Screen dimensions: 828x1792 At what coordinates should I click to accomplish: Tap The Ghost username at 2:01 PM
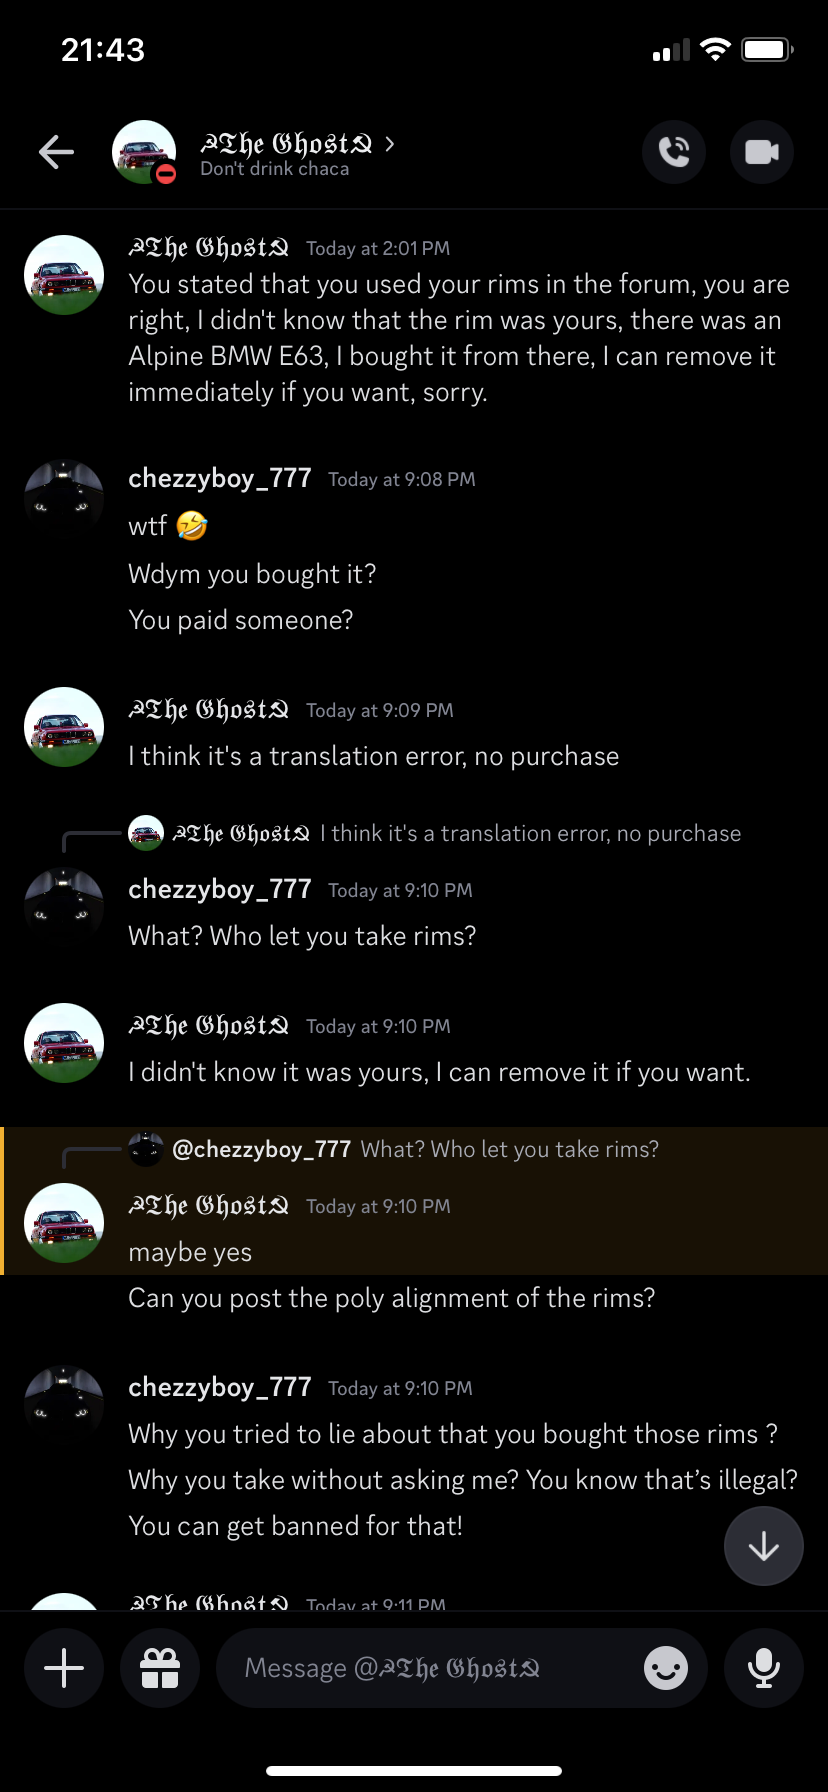click(x=209, y=248)
